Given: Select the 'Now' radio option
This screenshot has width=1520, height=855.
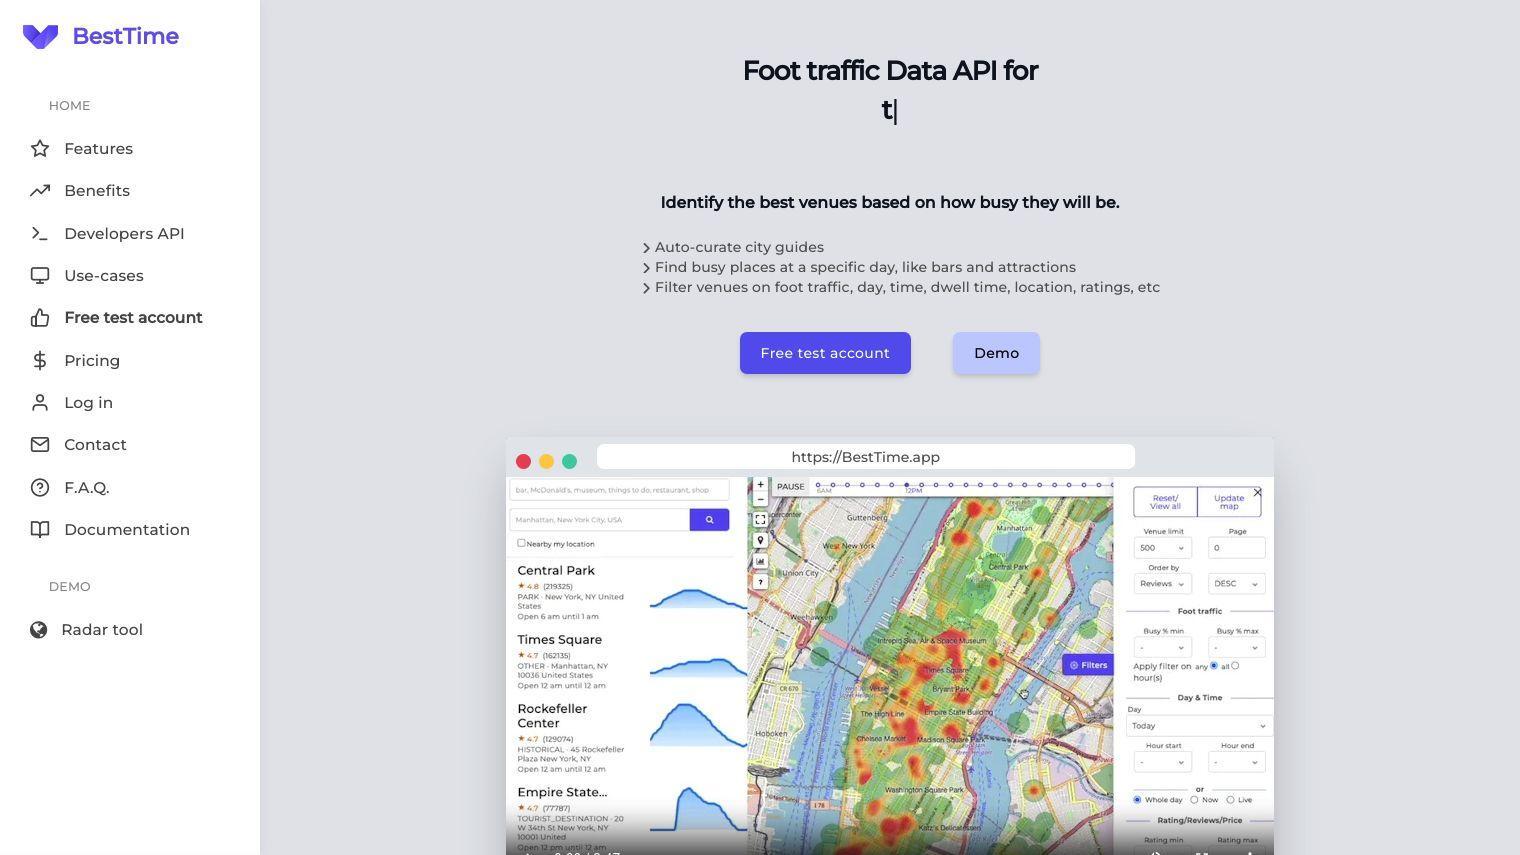Looking at the screenshot, I should click(1194, 800).
